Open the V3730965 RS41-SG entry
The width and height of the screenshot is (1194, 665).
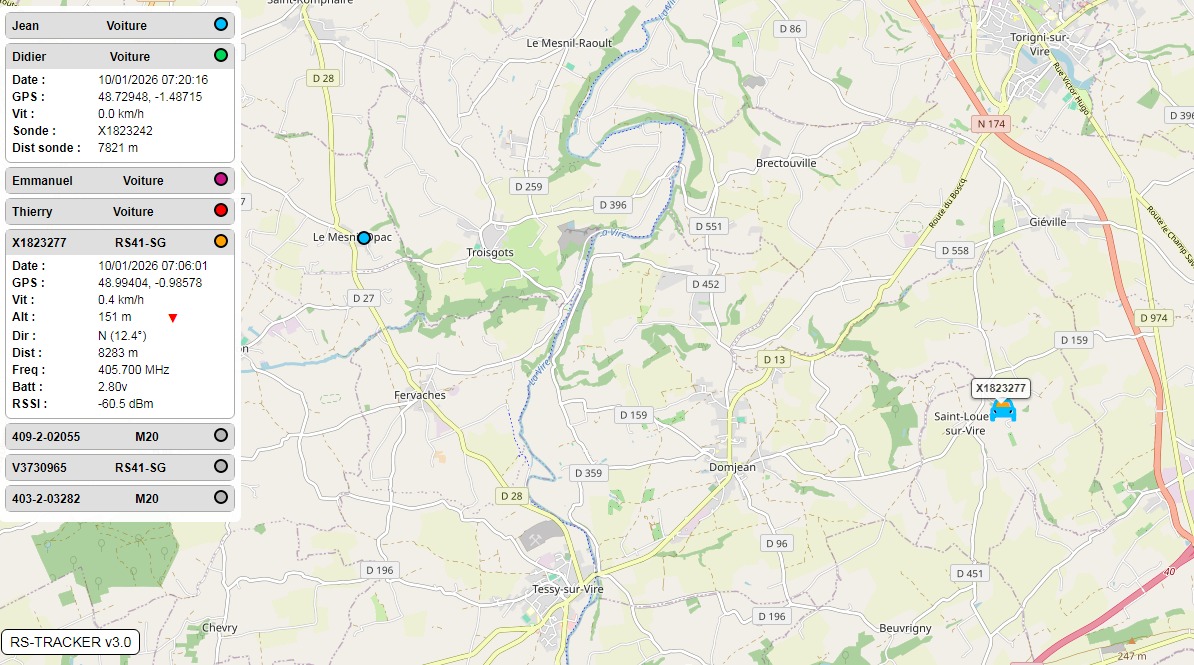coord(120,468)
